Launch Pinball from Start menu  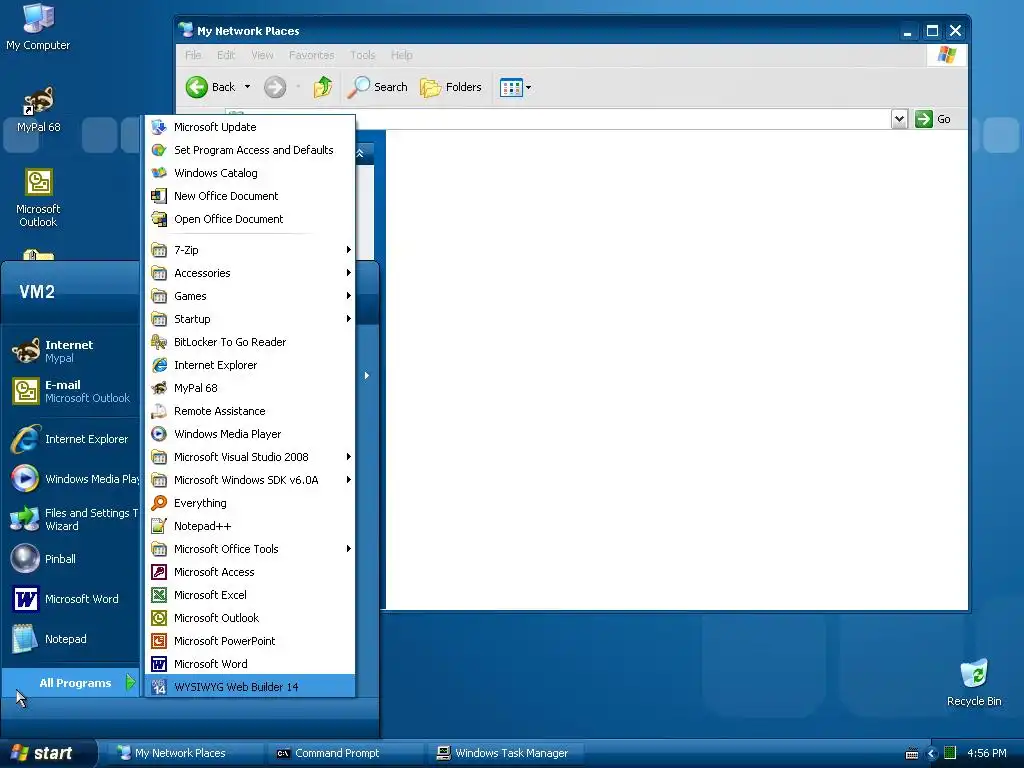(72, 559)
